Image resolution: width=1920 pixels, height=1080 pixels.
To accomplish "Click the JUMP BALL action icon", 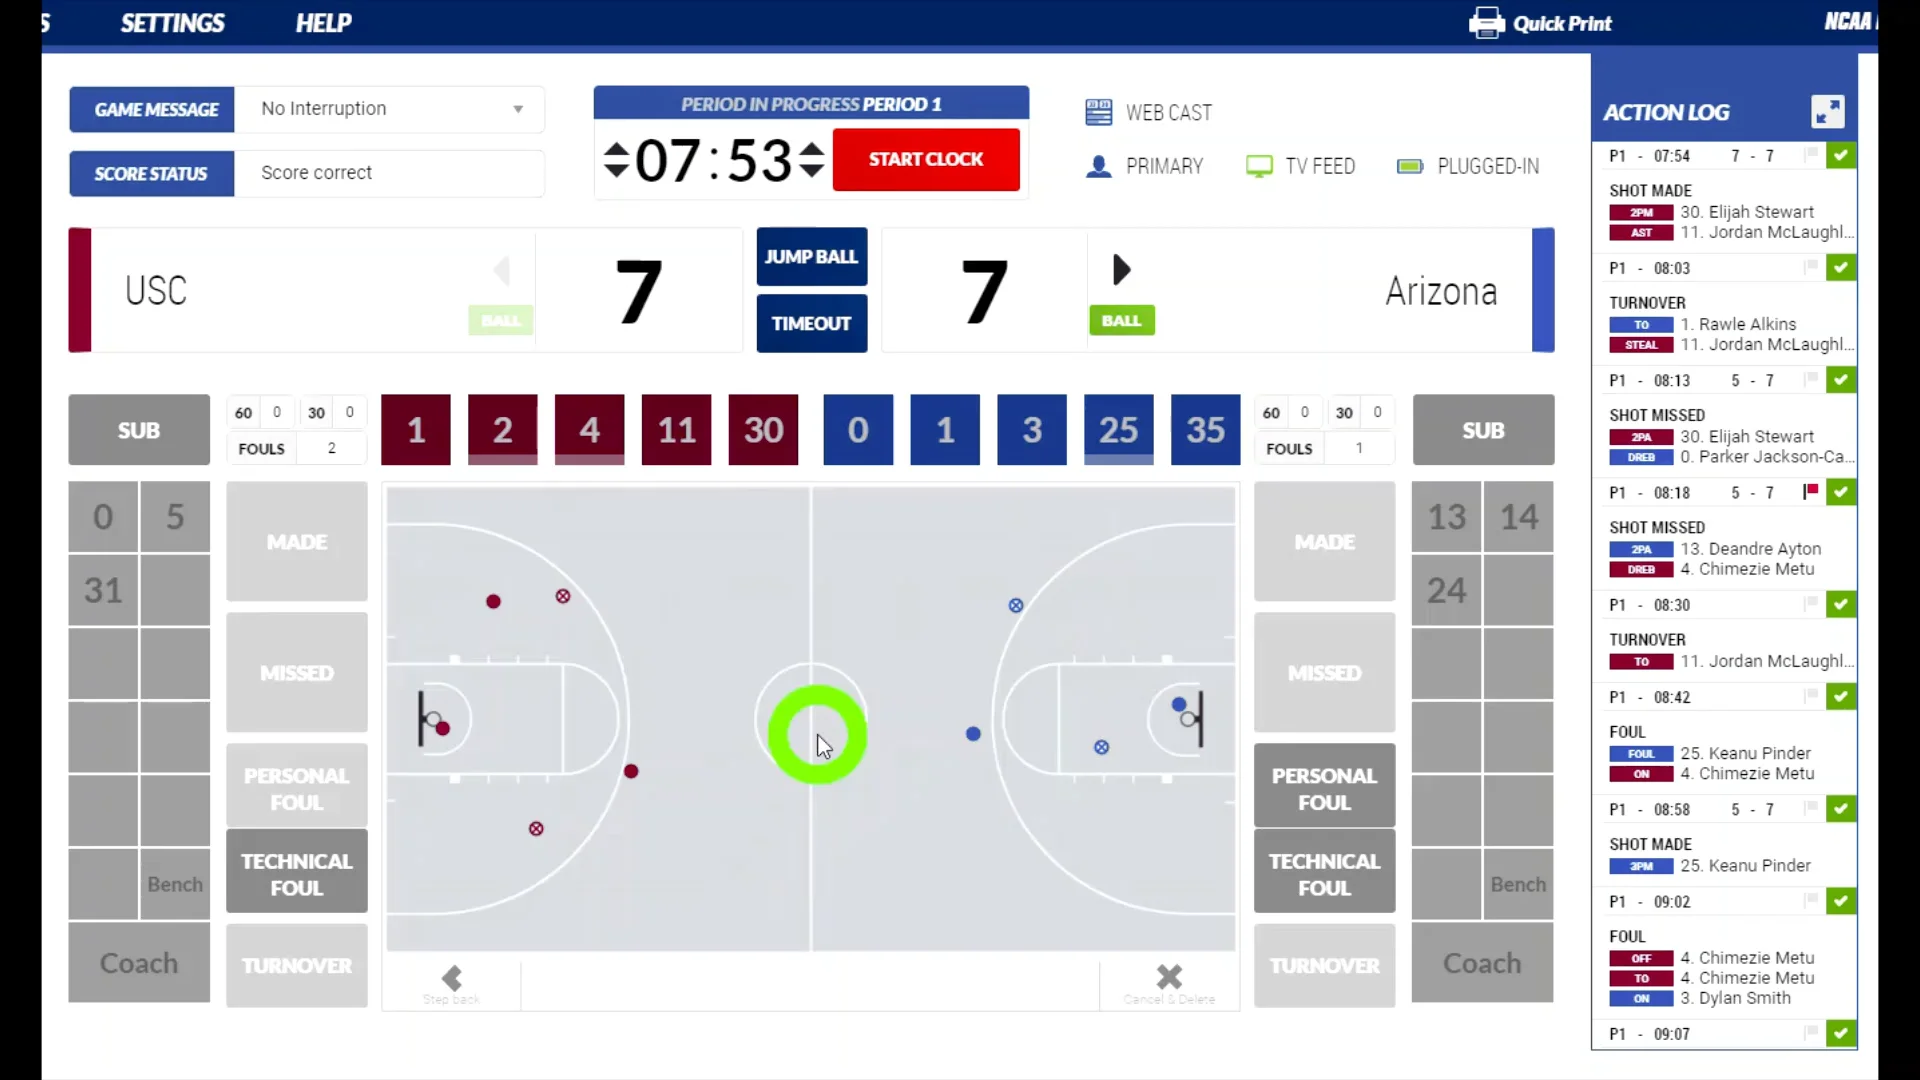I will 812,256.
